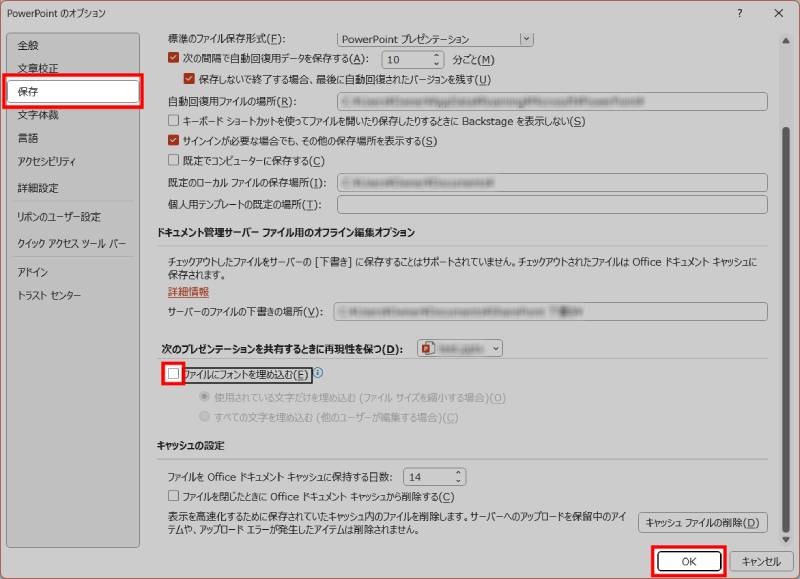The image size is (800, 579).
Task: Uncheck 次の間隔で自動回復用データを保存する
Action: [170, 60]
